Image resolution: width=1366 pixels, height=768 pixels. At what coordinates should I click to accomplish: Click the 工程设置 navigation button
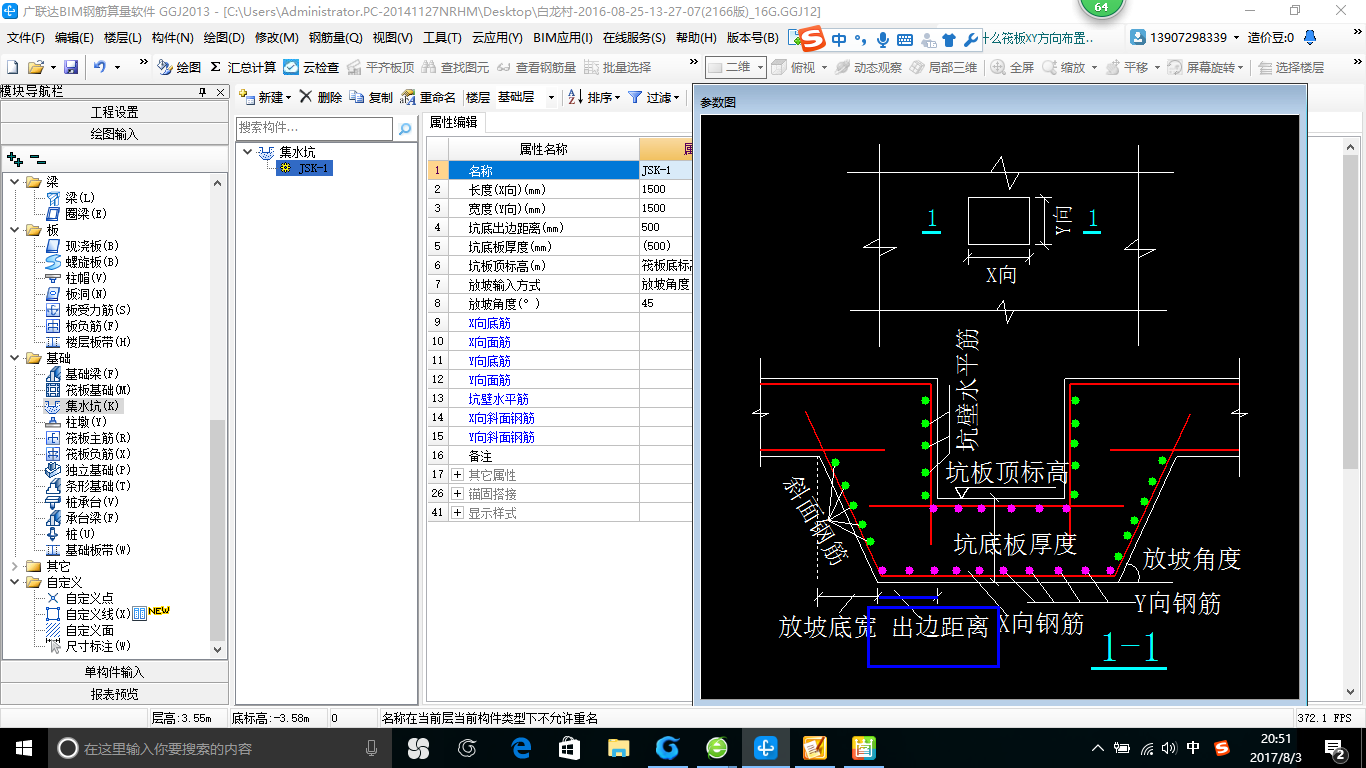[114, 112]
